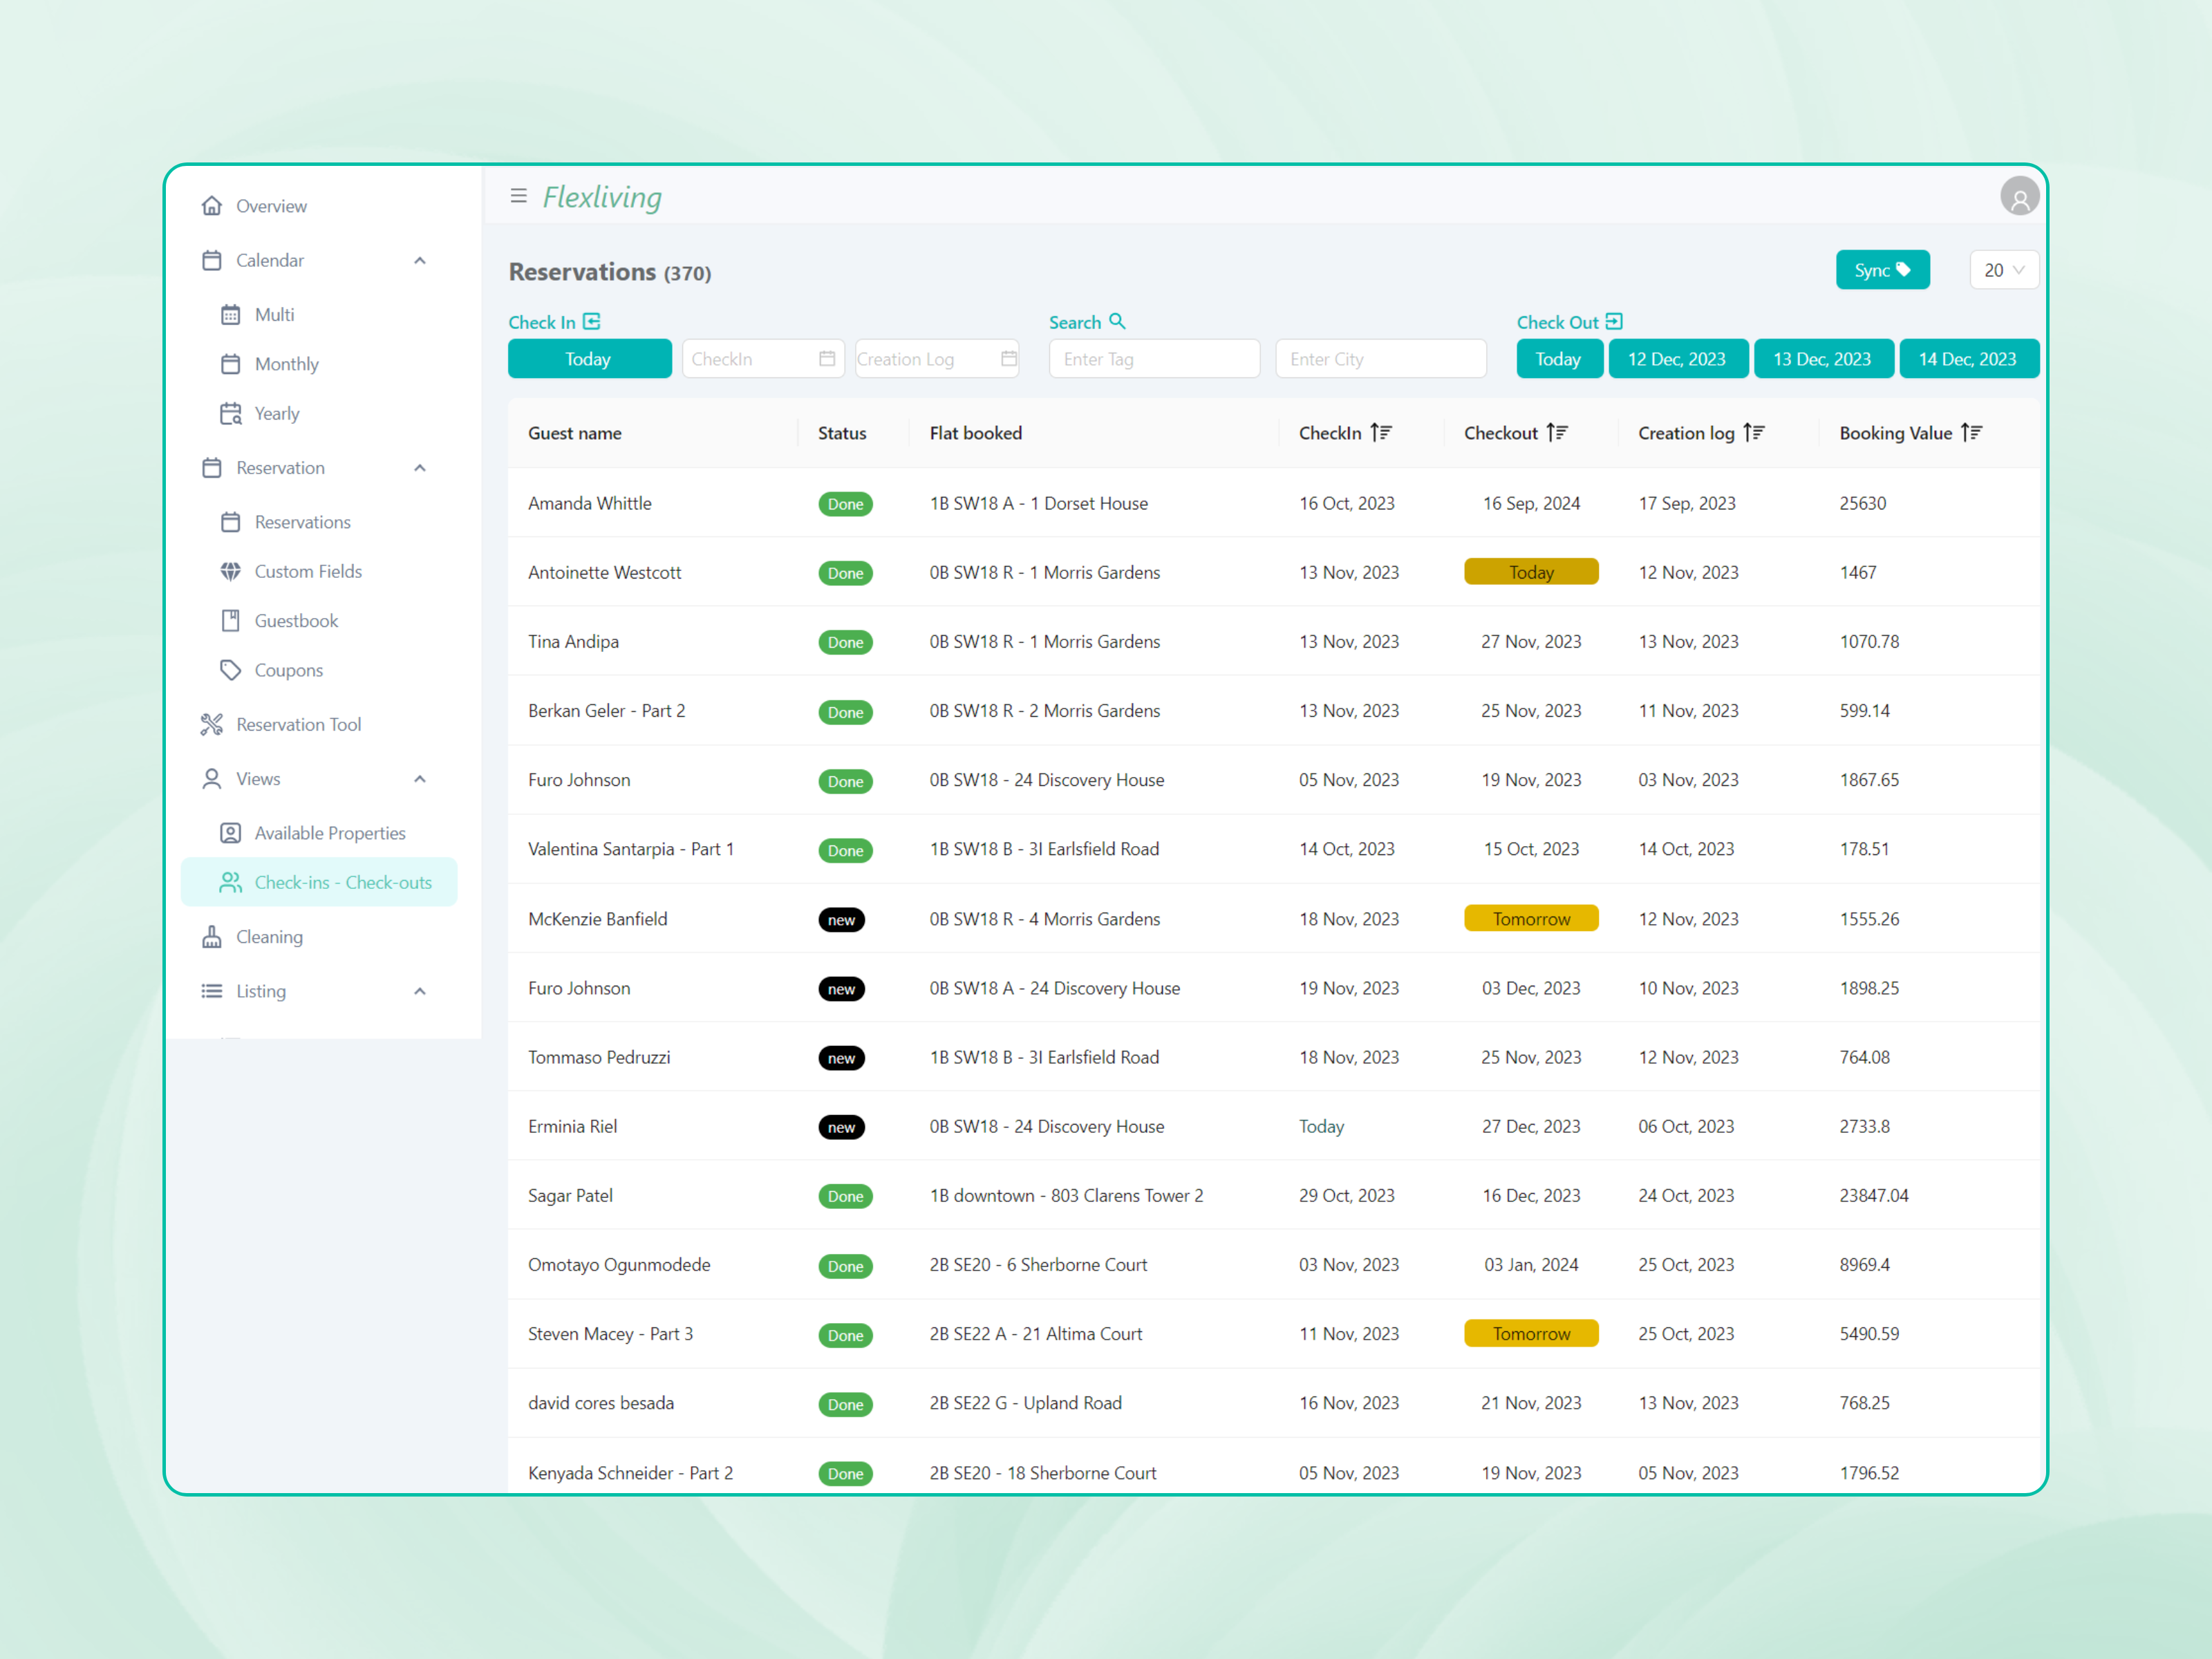Image resolution: width=2212 pixels, height=1659 pixels.
Task: Click the hamburger menu icon
Action: tap(518, 196)
